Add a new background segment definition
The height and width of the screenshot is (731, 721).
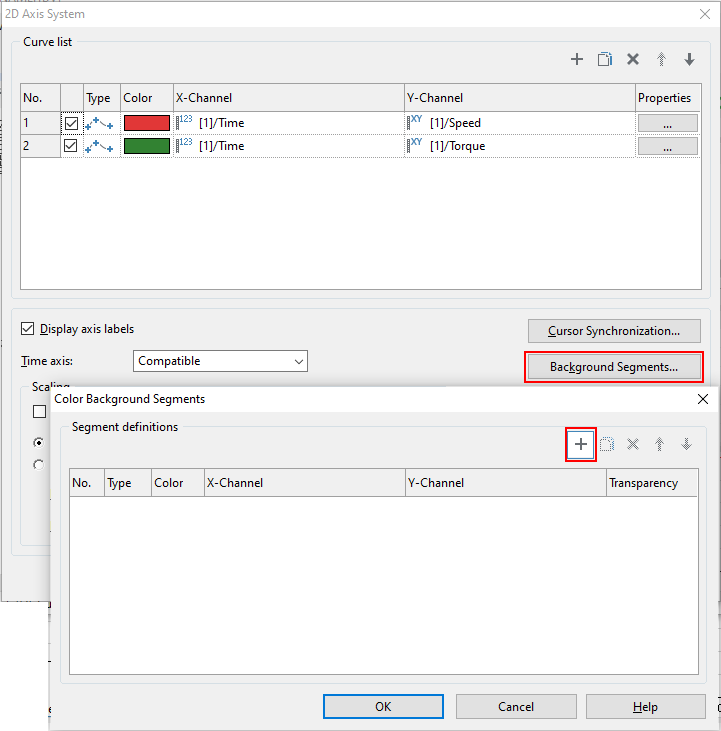pyautogui.click(x=581, y=444)
